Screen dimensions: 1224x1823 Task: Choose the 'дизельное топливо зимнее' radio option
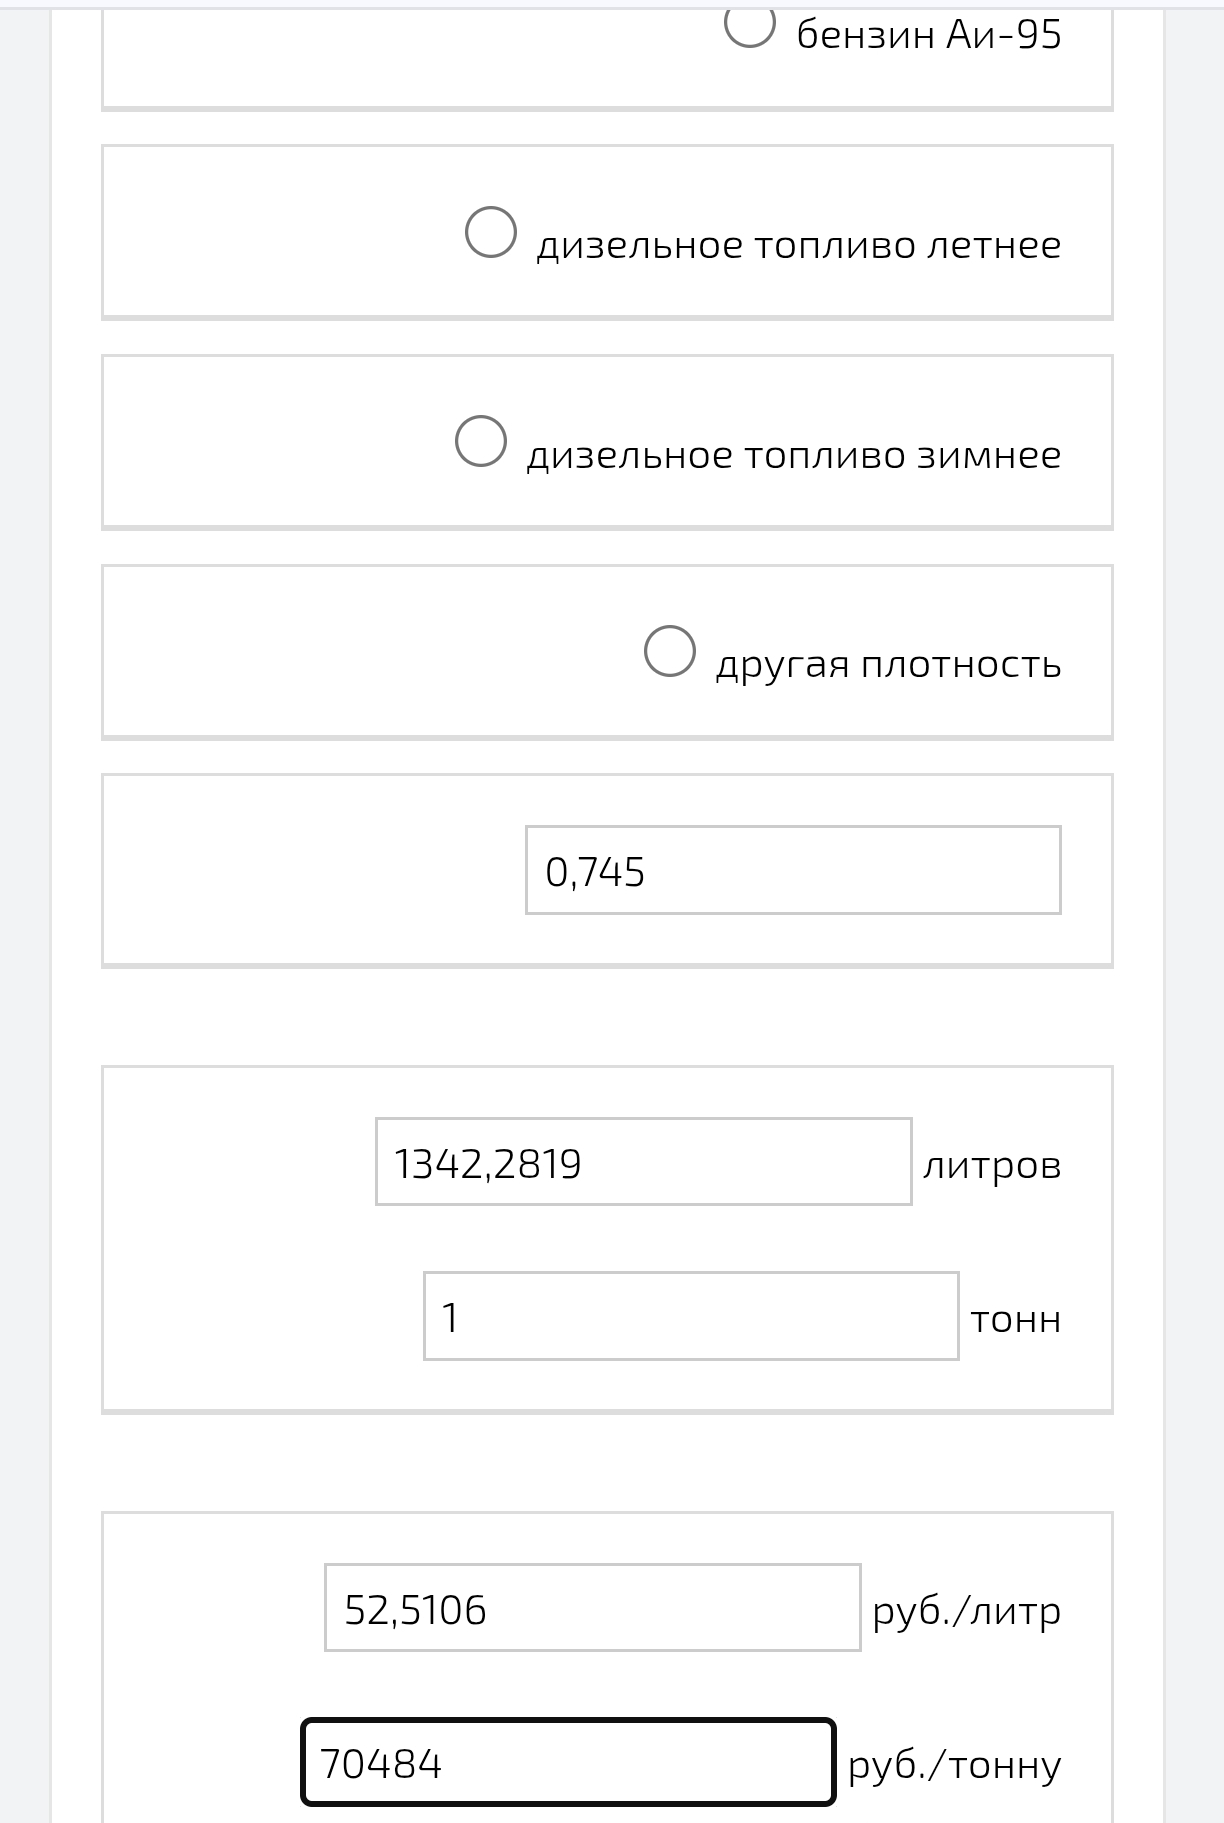coord(481,441)
